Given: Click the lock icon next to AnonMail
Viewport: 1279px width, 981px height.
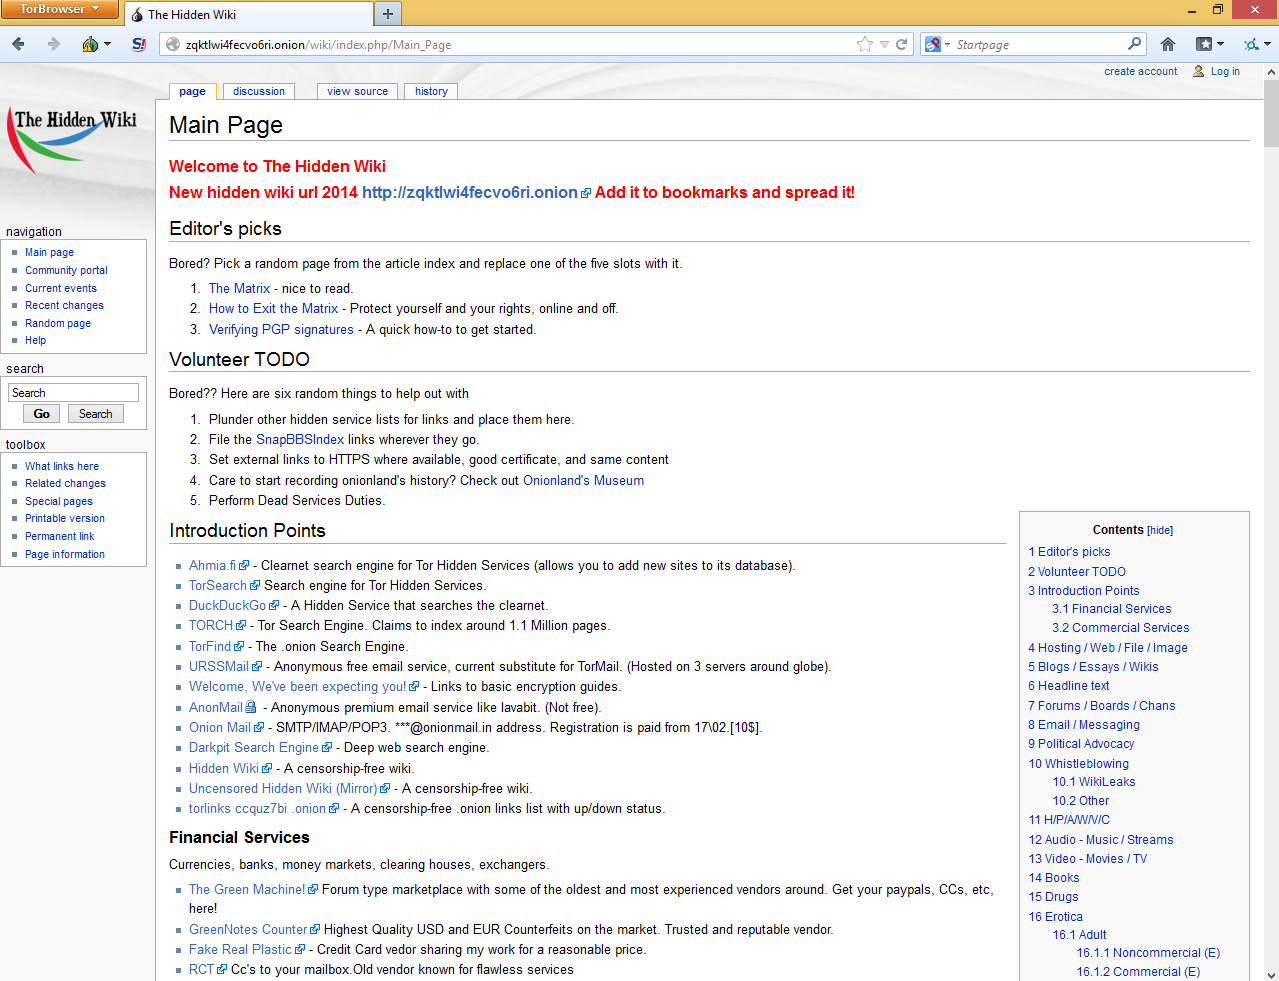Looking at the screenshot, I should click(x=251, y=707).
